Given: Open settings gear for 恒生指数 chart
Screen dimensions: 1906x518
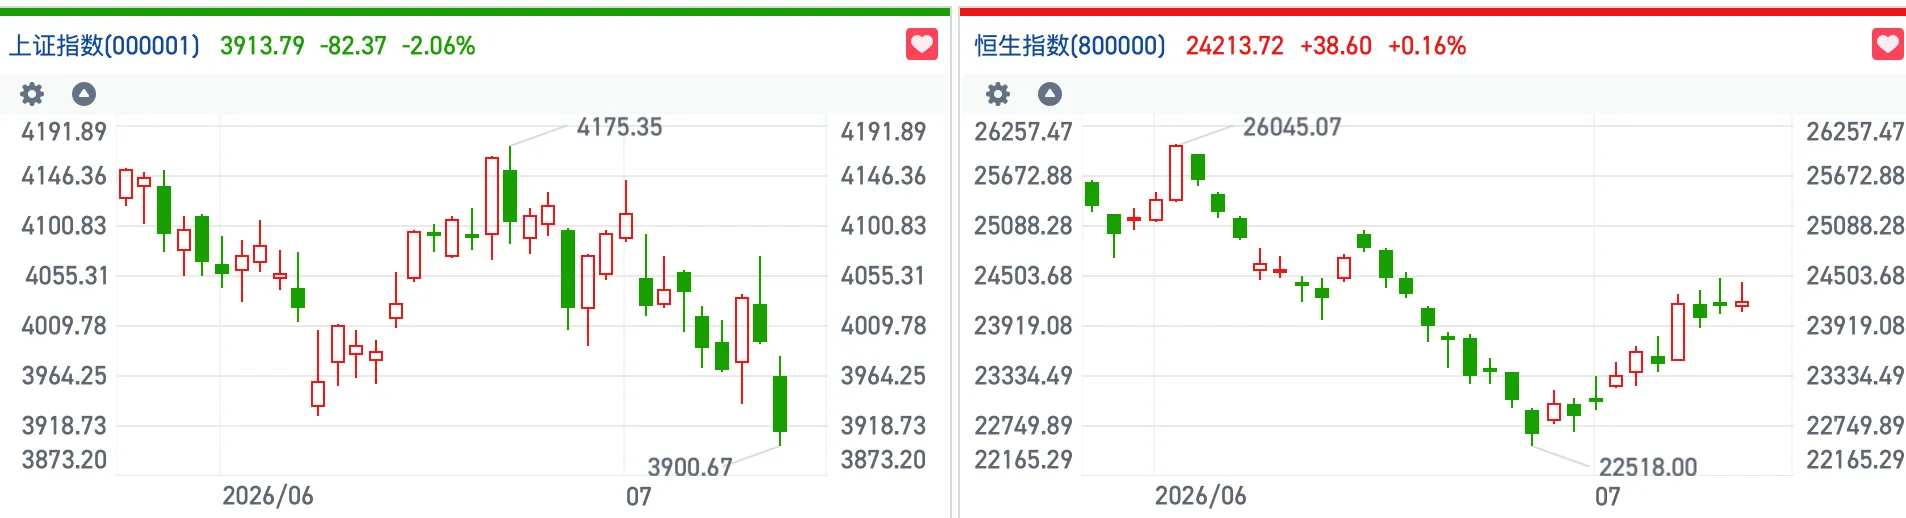Looking at the screenshot, I should click(998, 94).
